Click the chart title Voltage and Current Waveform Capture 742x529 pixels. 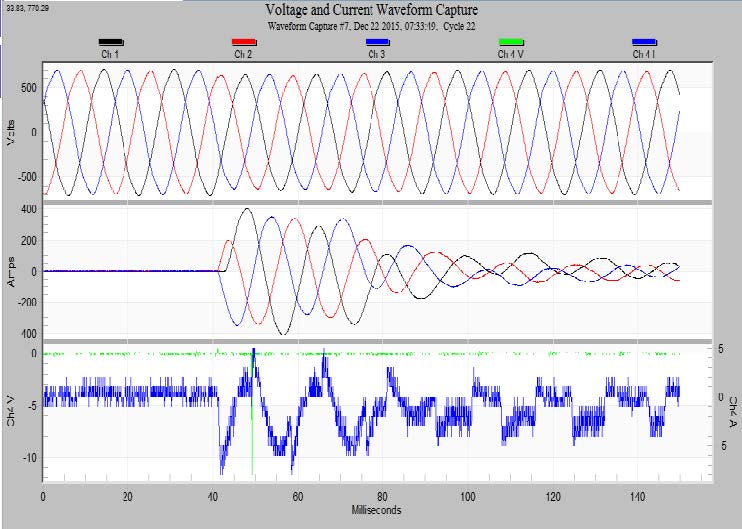tap(371, 11)
